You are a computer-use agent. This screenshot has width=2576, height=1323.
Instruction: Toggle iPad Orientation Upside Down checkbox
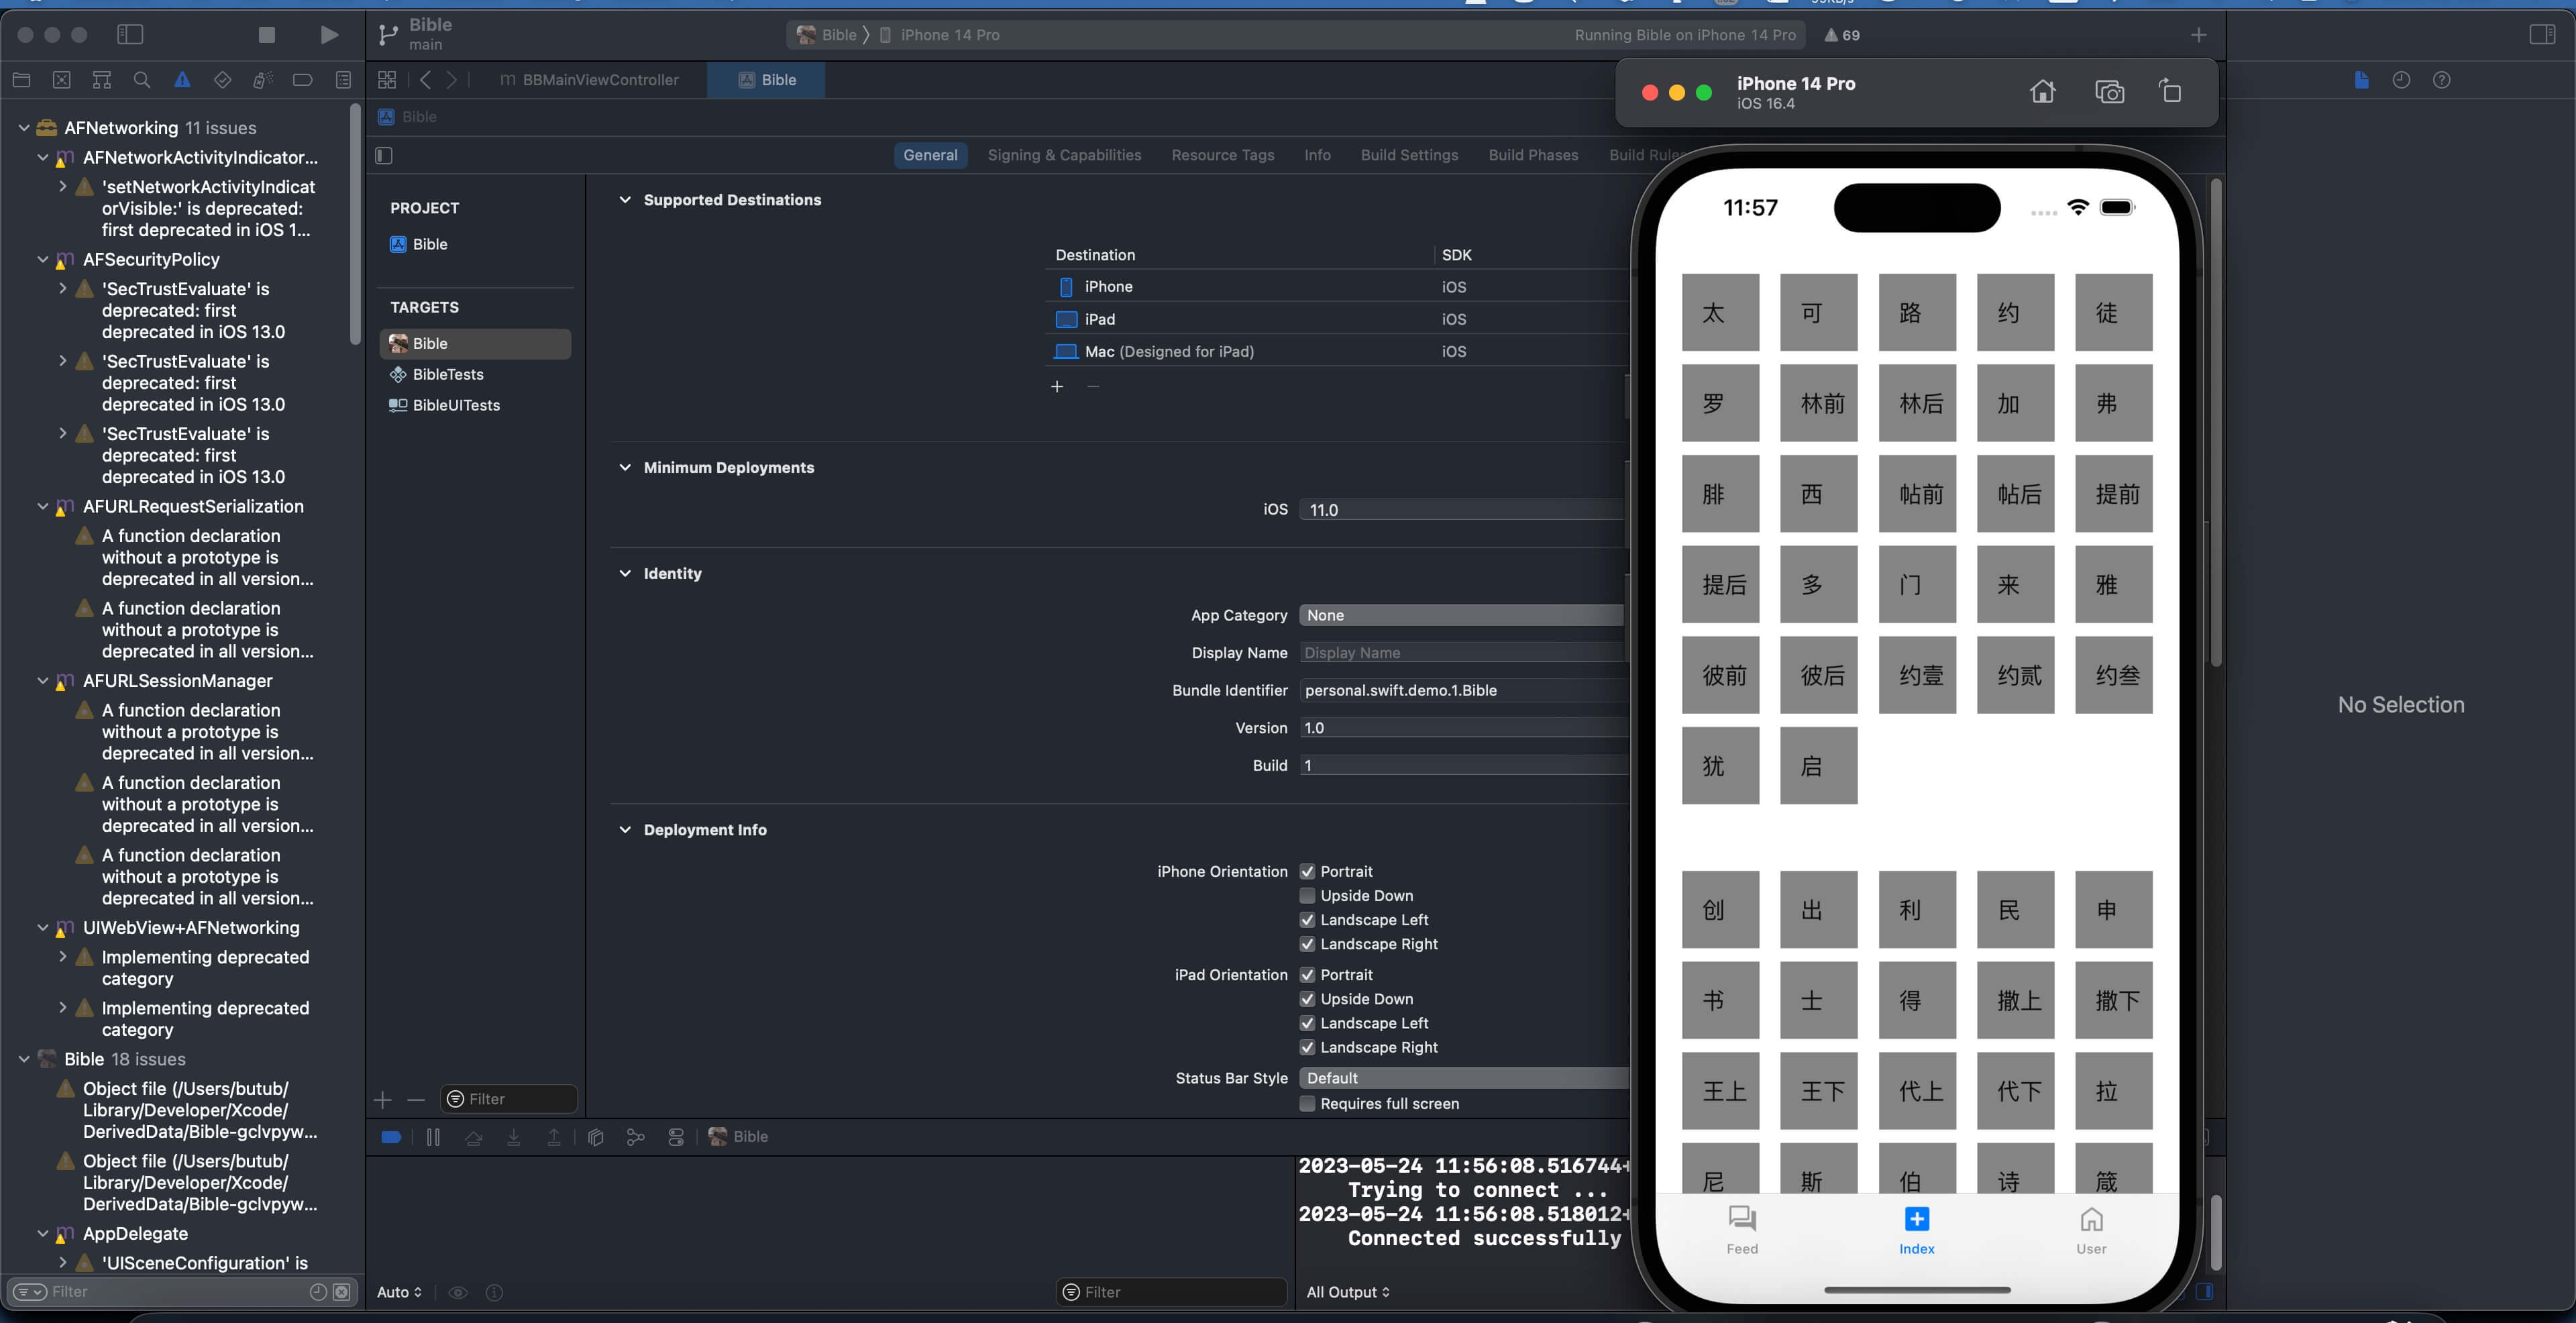[x=1307, y=999]
